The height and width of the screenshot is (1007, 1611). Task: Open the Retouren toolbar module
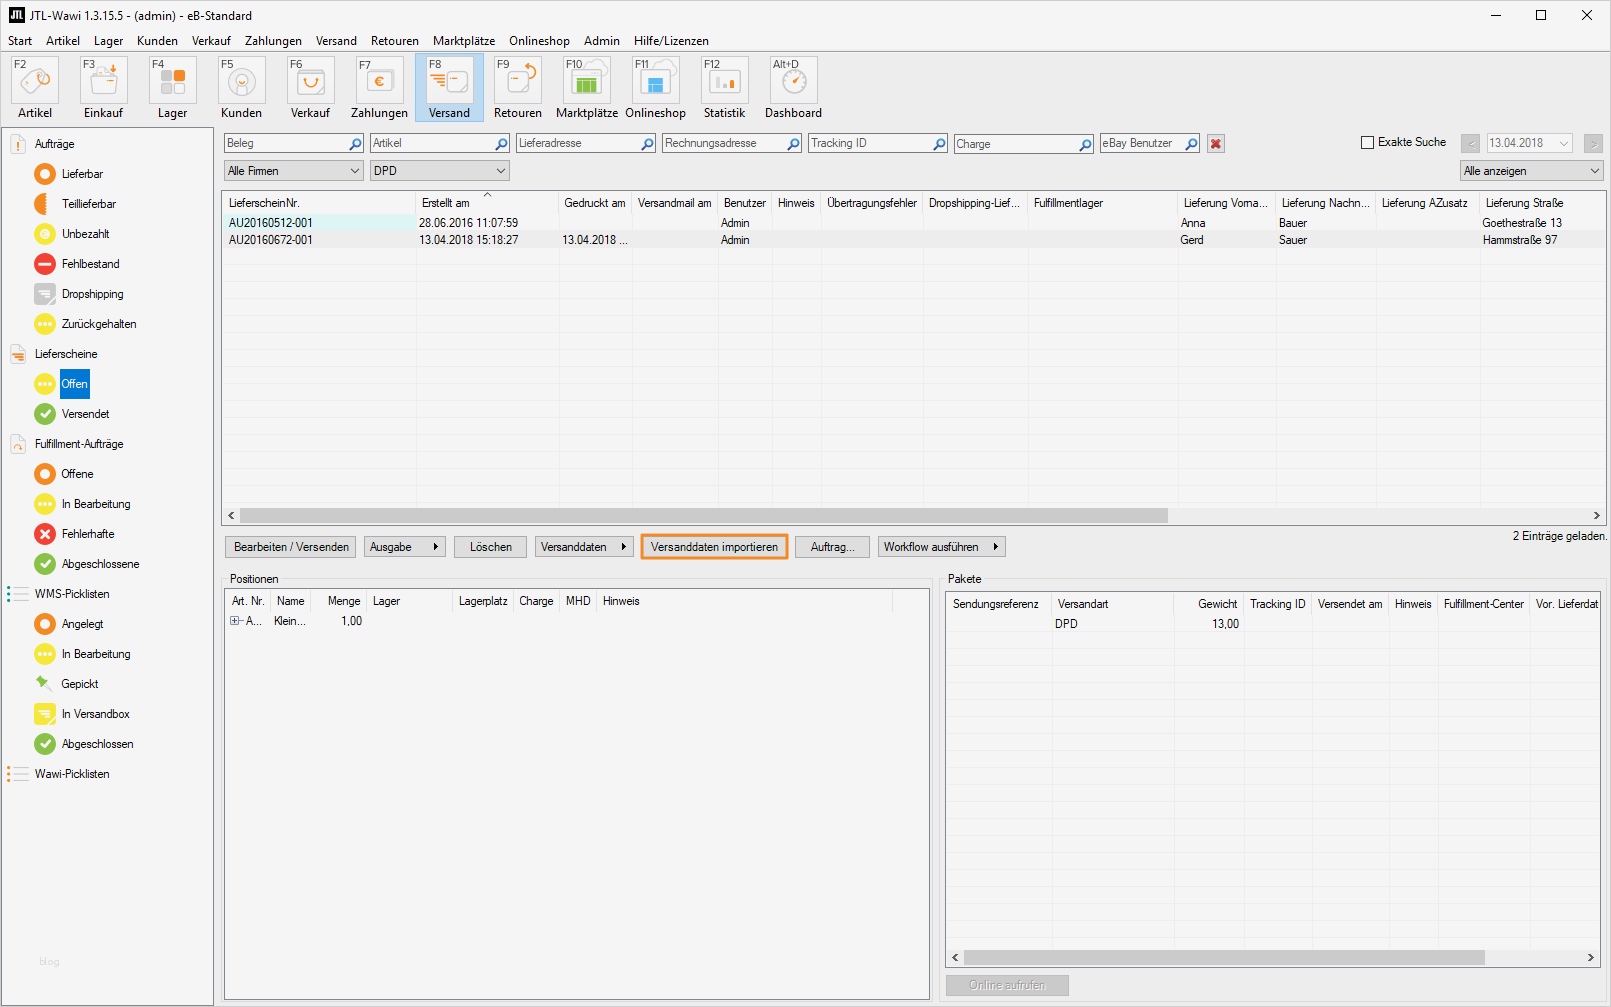click(518, 88)
